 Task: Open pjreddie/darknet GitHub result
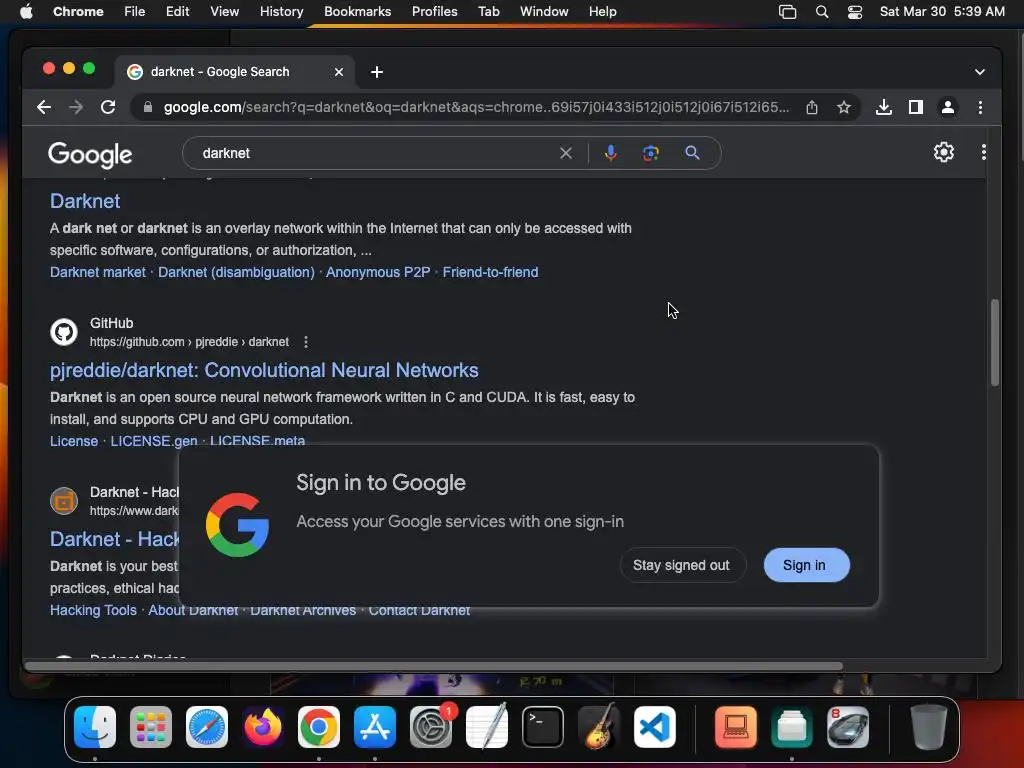(x=264, y=370)
